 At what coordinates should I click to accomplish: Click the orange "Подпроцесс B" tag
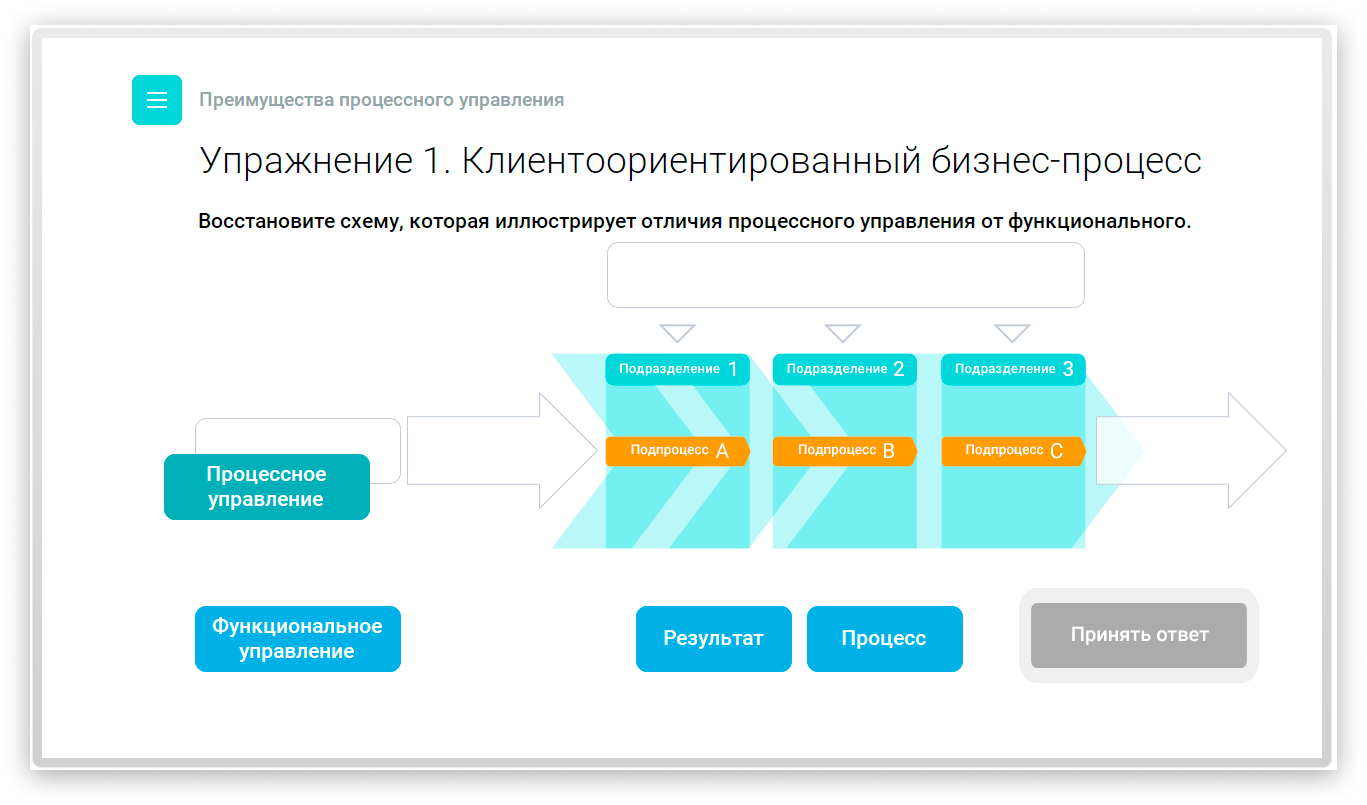pyautogui.click(x=845, y=451)
